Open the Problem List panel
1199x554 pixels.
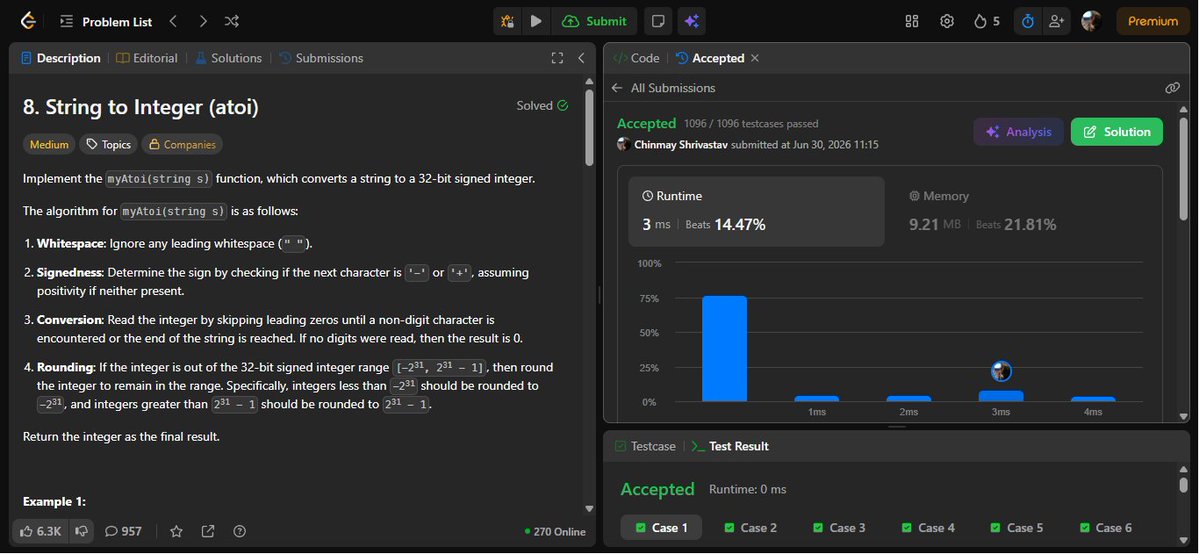coord(106,21)
